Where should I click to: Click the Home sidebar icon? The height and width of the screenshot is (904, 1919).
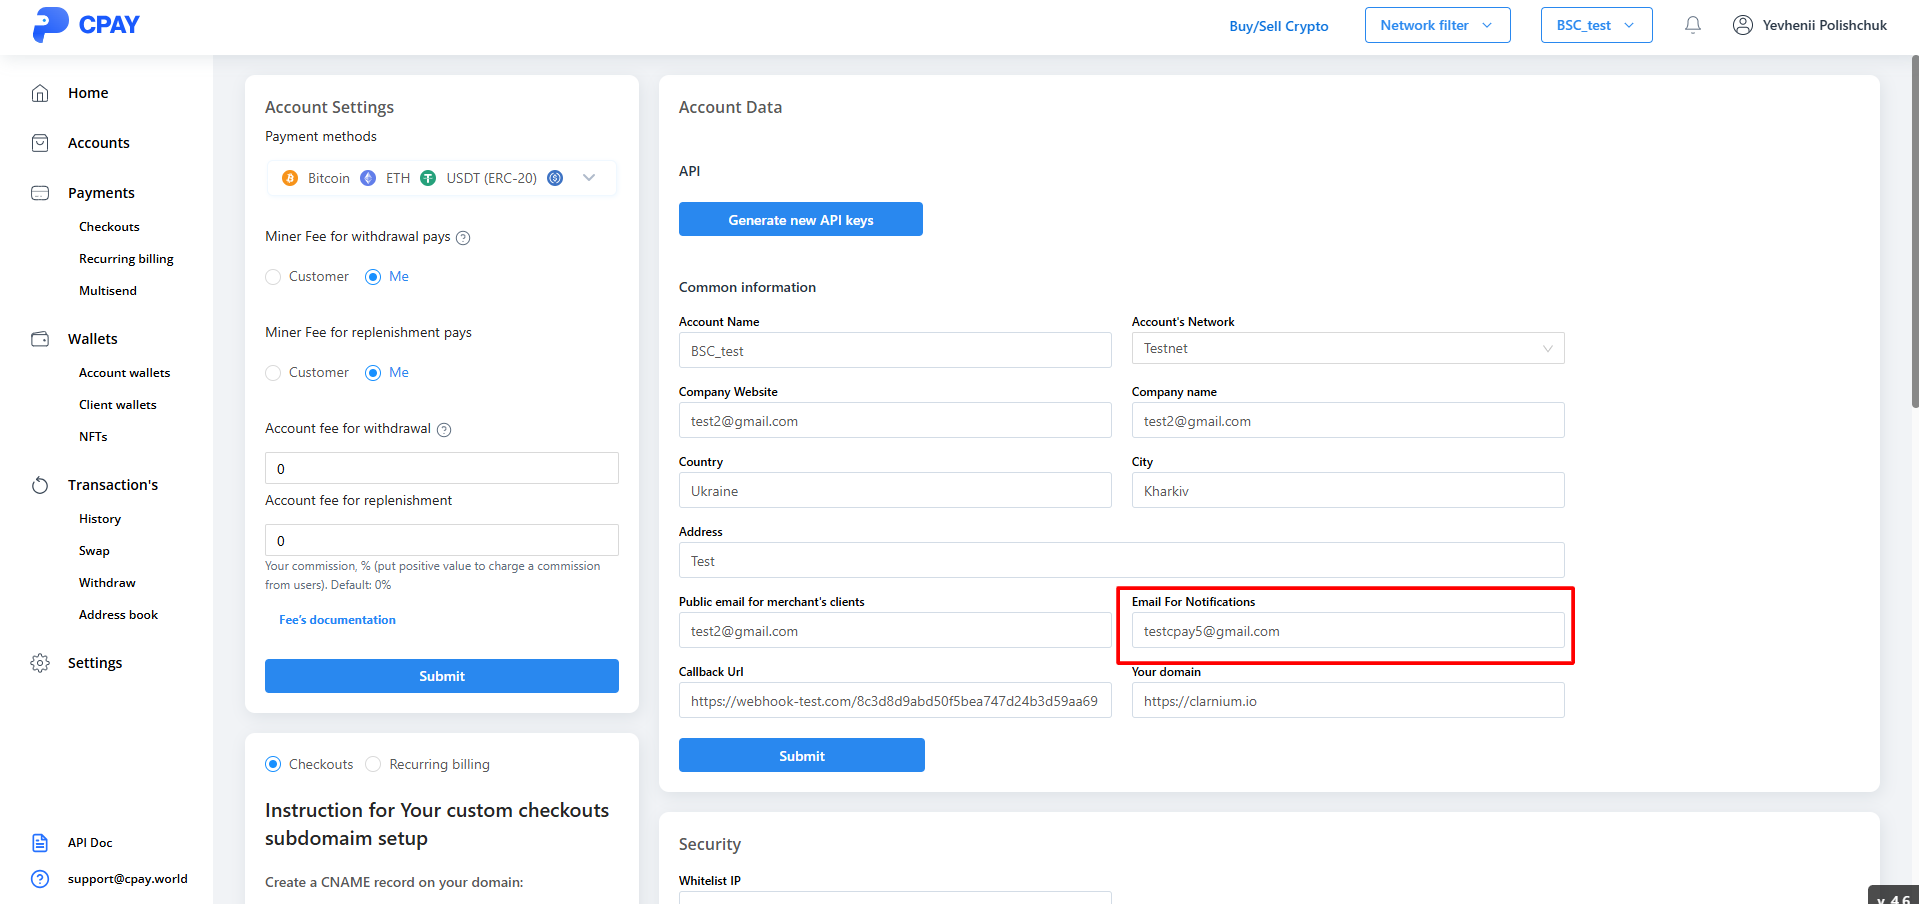point(40,93)
